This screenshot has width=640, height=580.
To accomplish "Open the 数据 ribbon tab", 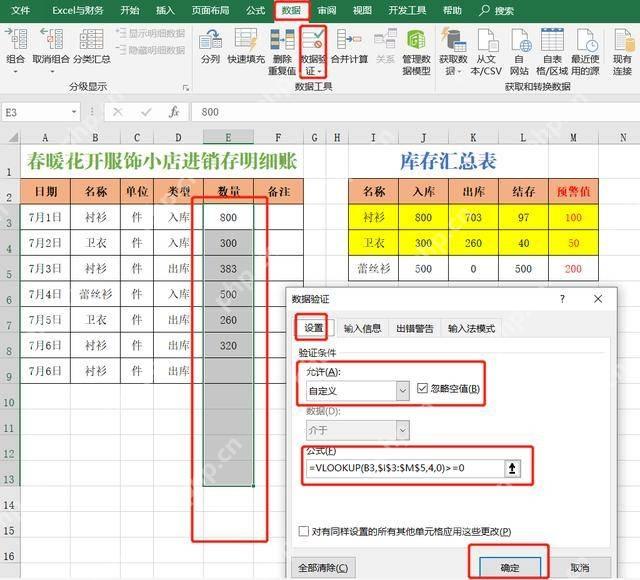I will click(x=291, y=10).
